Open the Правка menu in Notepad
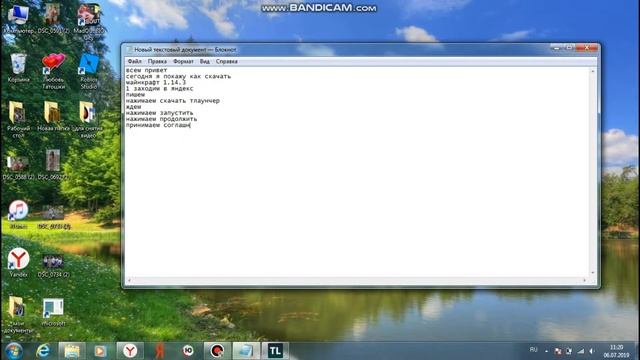The image size is (640, 360). [x=157, y=61]
